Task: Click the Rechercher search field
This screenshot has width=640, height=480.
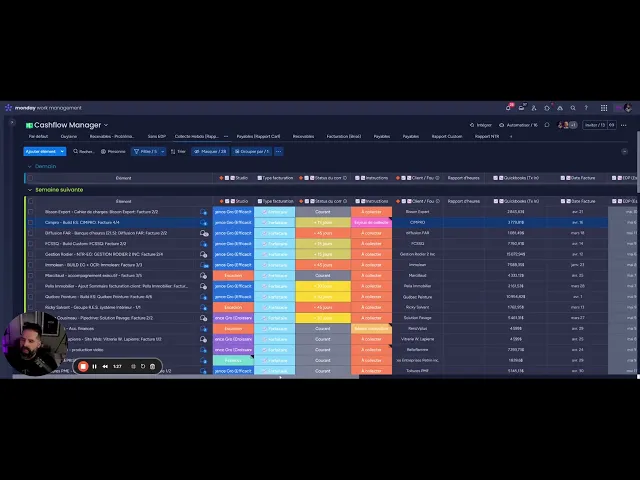Action: pyautogui.click(x=84, y=151)
